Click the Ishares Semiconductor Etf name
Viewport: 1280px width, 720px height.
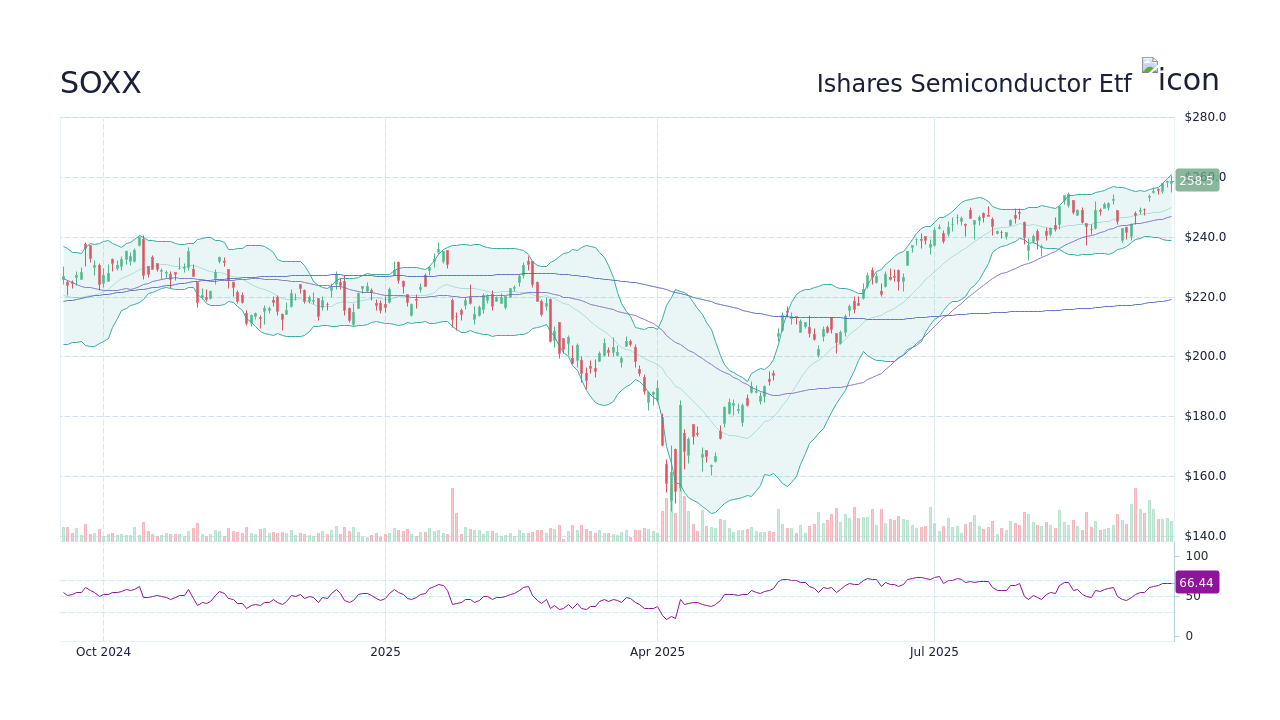[973, 84]
